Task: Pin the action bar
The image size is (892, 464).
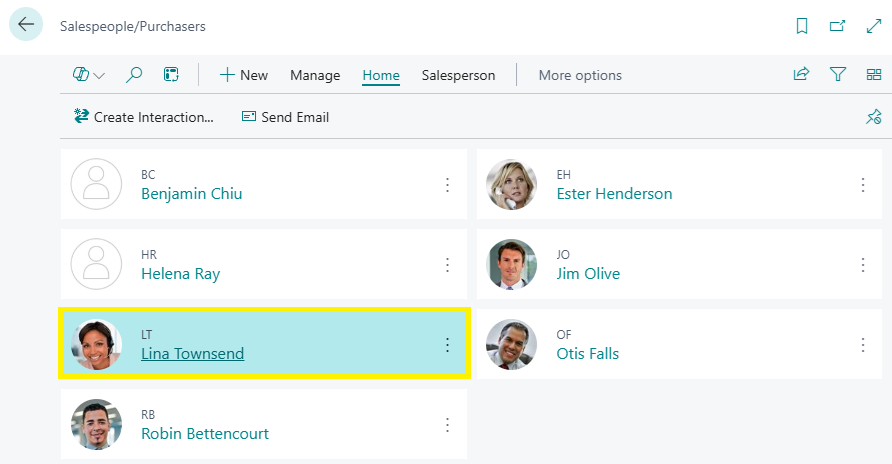Action: pyautogui.click(x=873, y=117)
